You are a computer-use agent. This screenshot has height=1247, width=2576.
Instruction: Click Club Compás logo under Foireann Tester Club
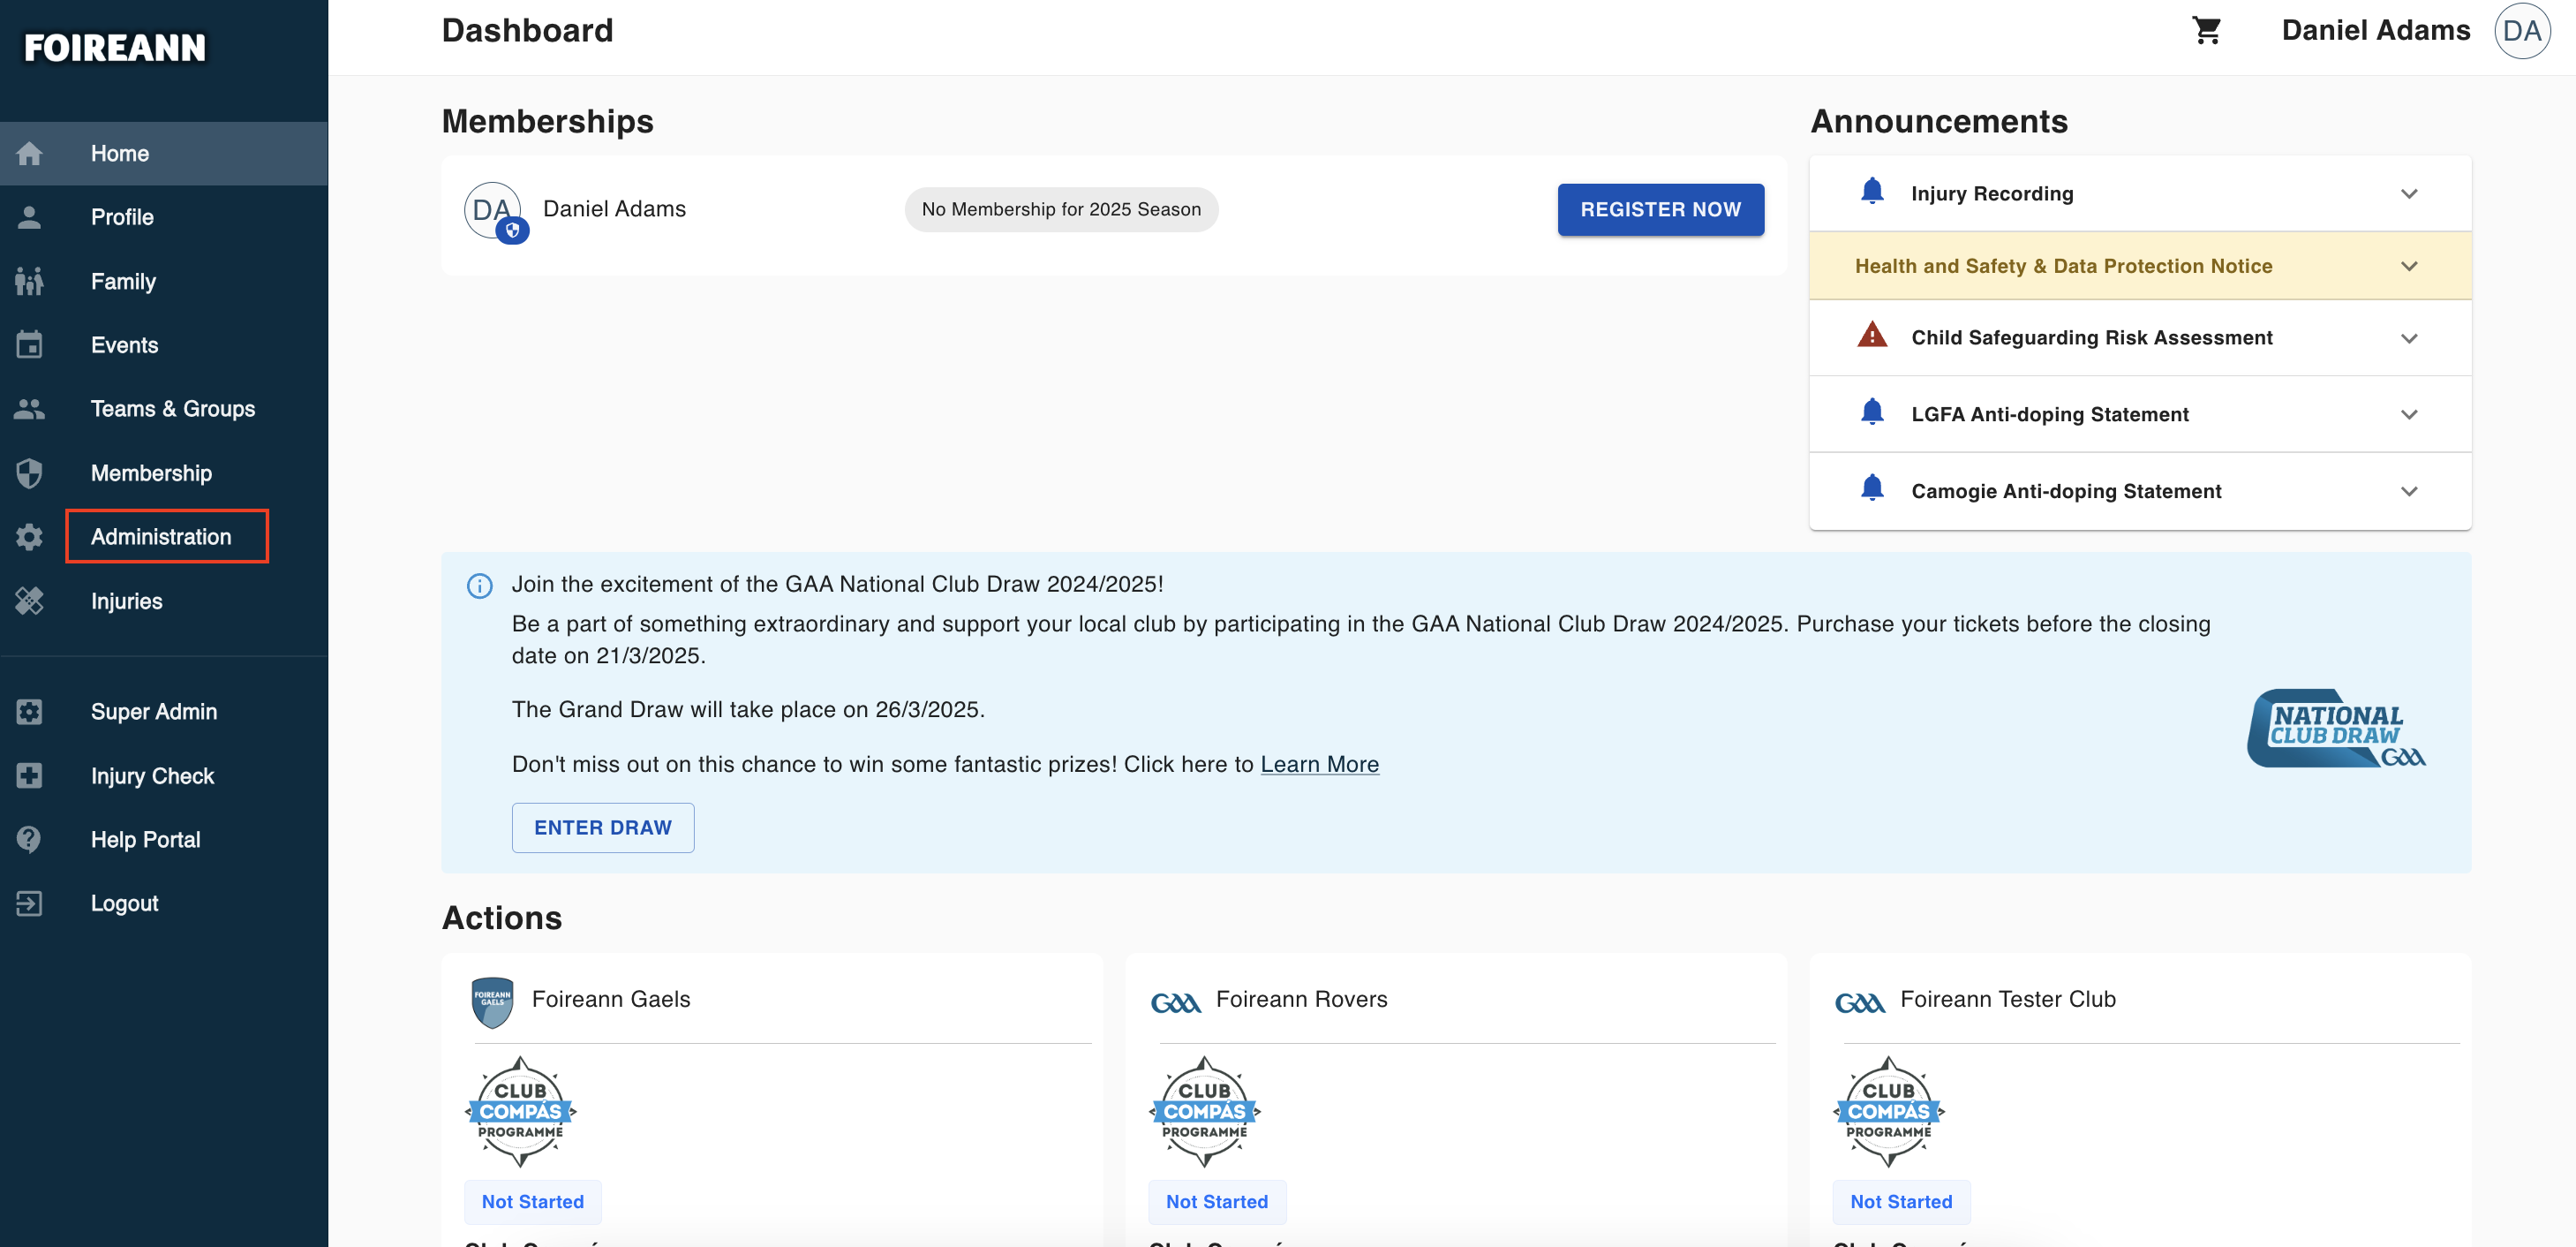[x=1889, y=1111]
